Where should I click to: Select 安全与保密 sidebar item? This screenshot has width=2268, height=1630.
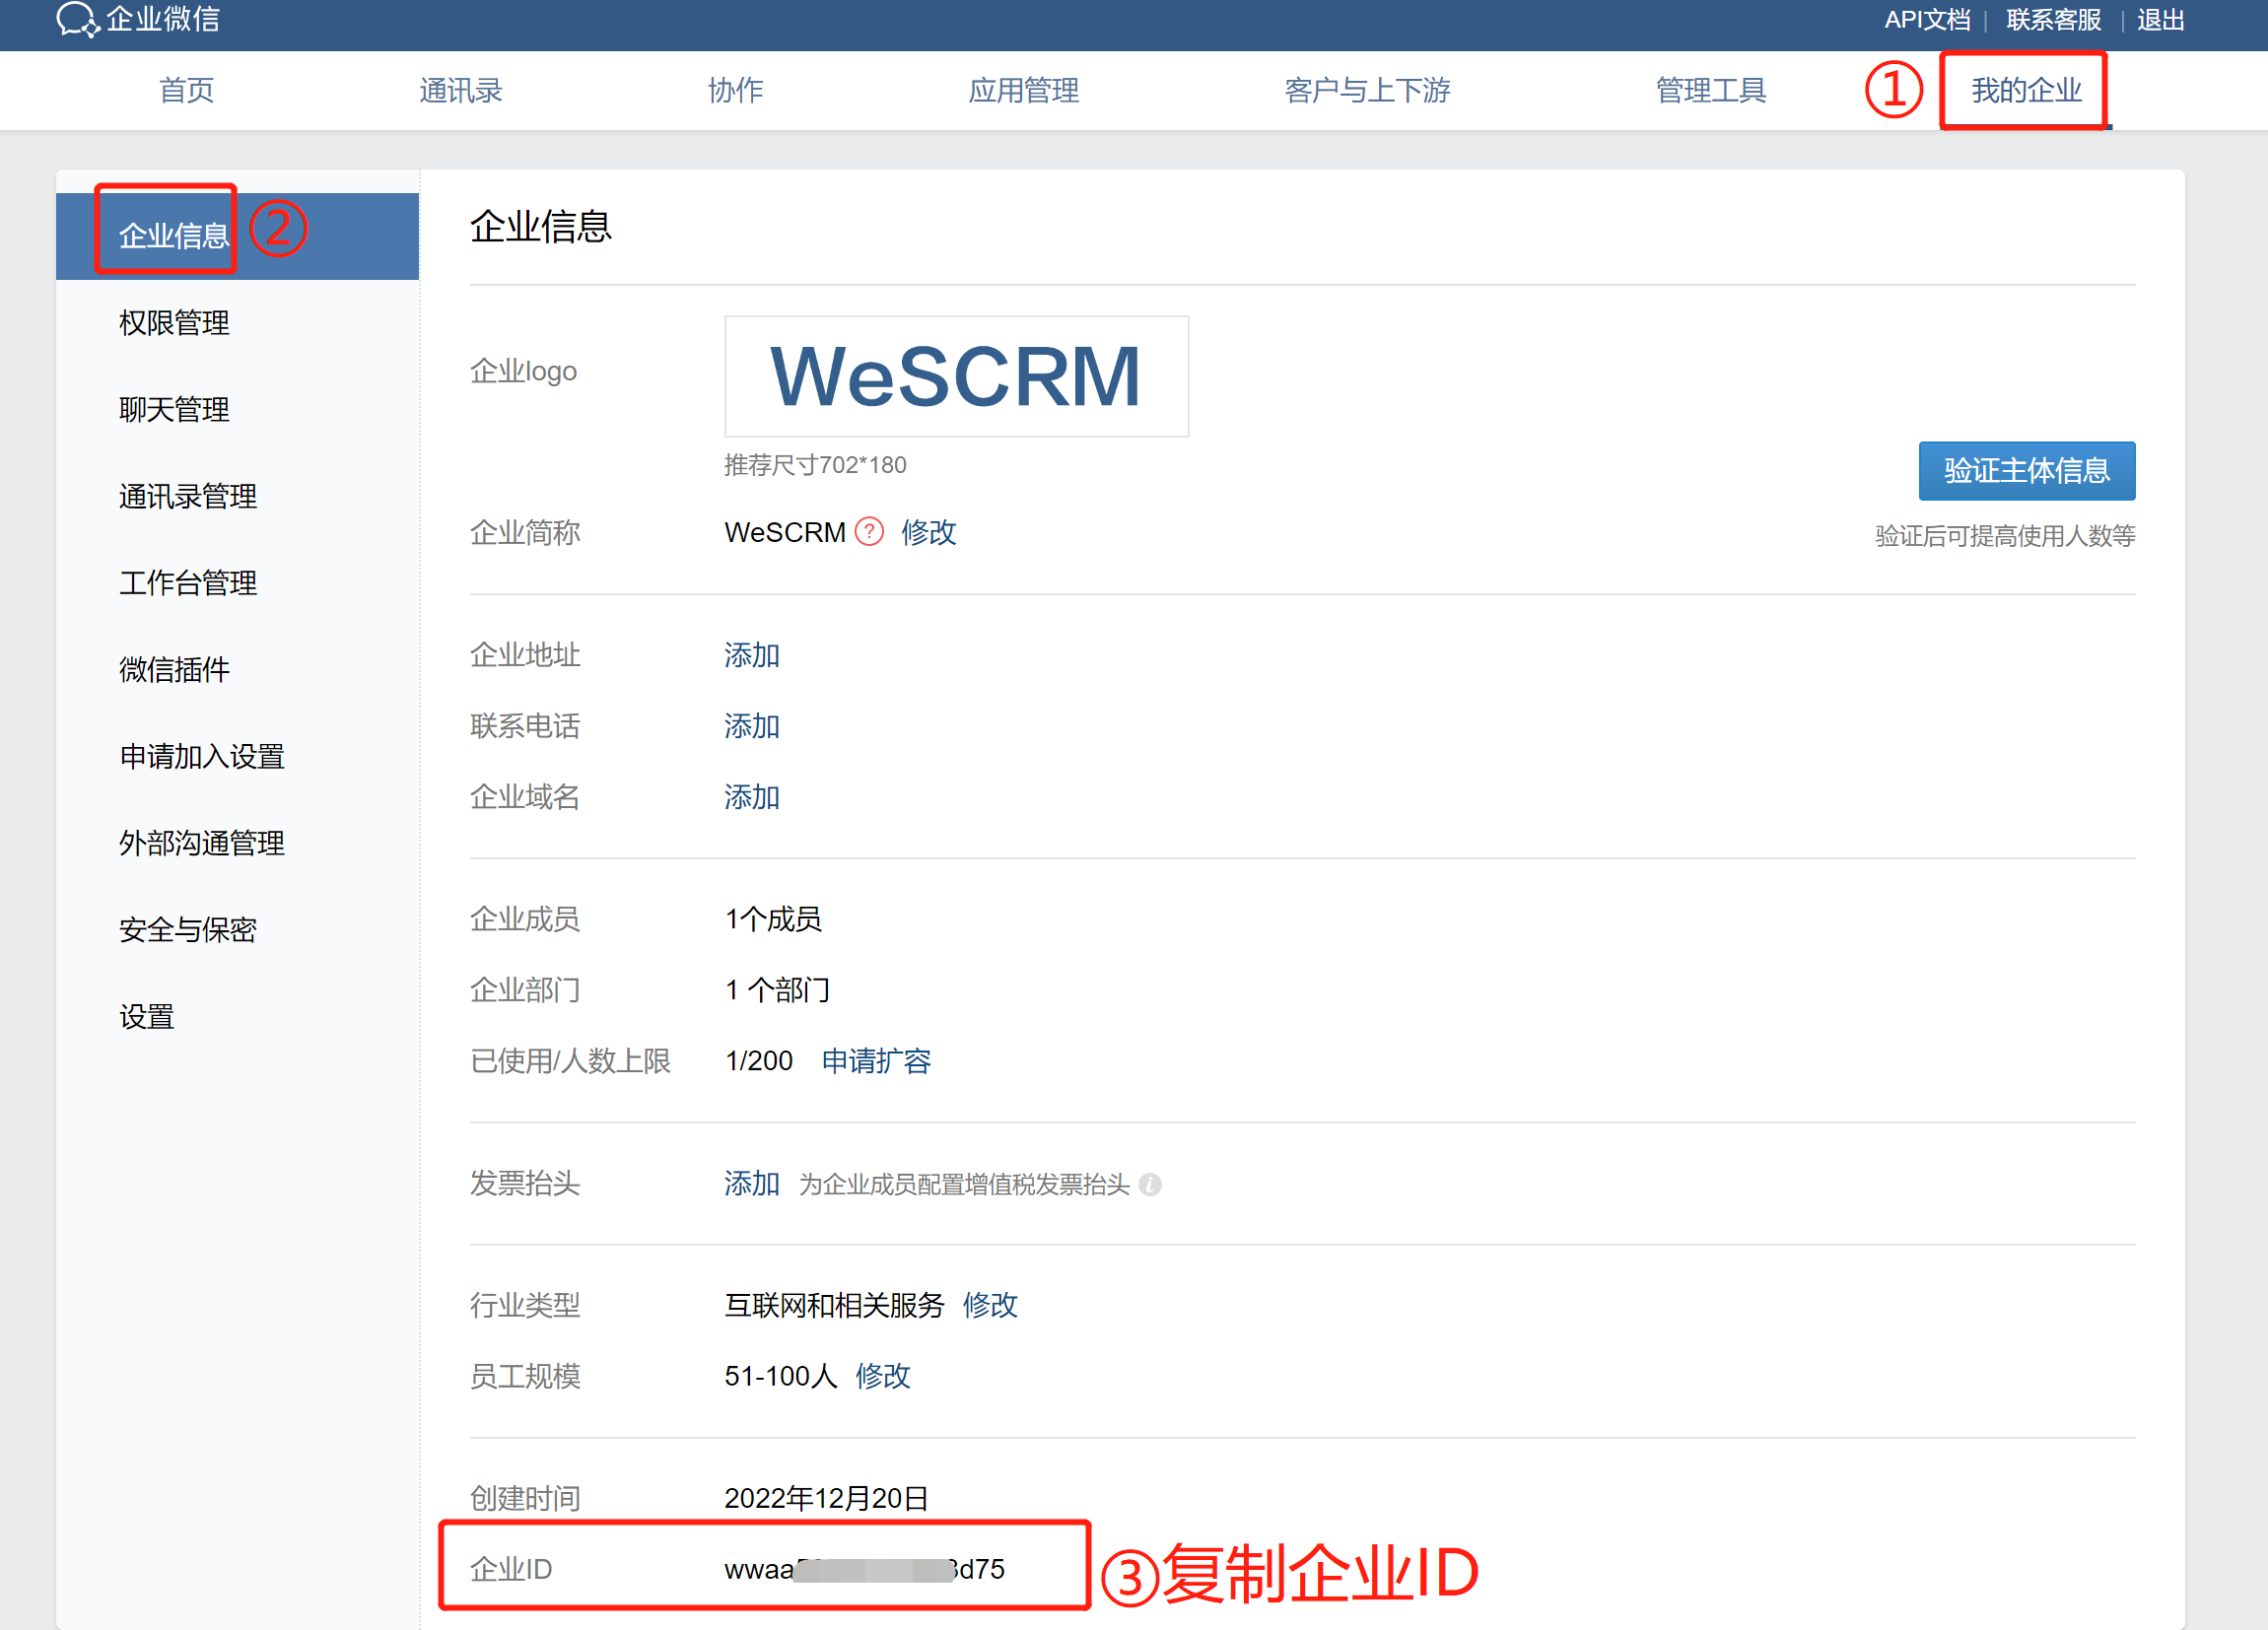pyautogui.click(x=188, y=930)
